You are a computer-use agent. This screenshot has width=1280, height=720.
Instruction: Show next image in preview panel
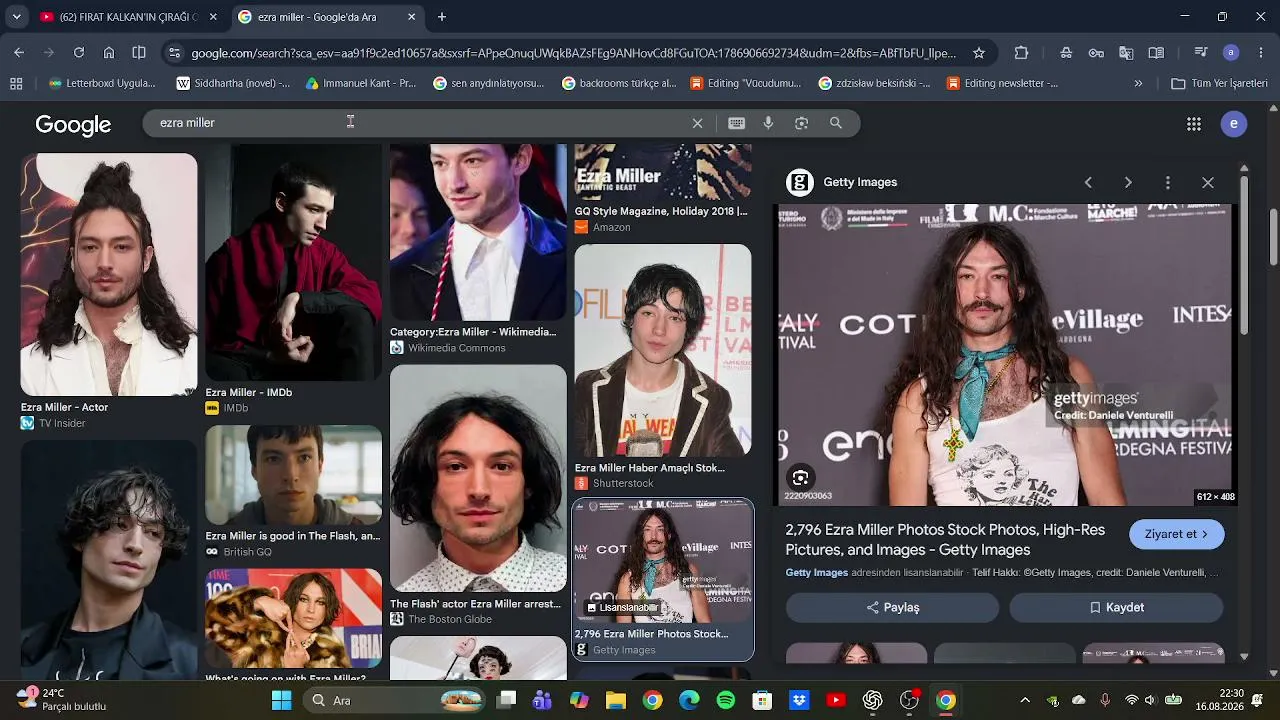[1128, 183]
